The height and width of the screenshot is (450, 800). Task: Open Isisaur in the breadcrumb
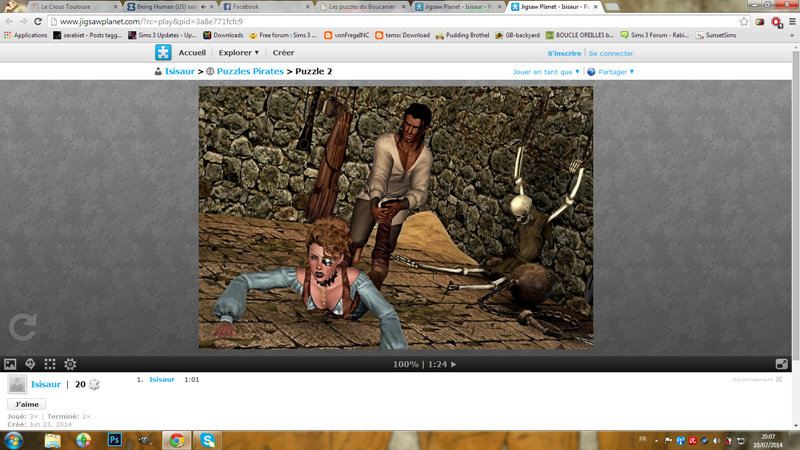tap(180, 71)
